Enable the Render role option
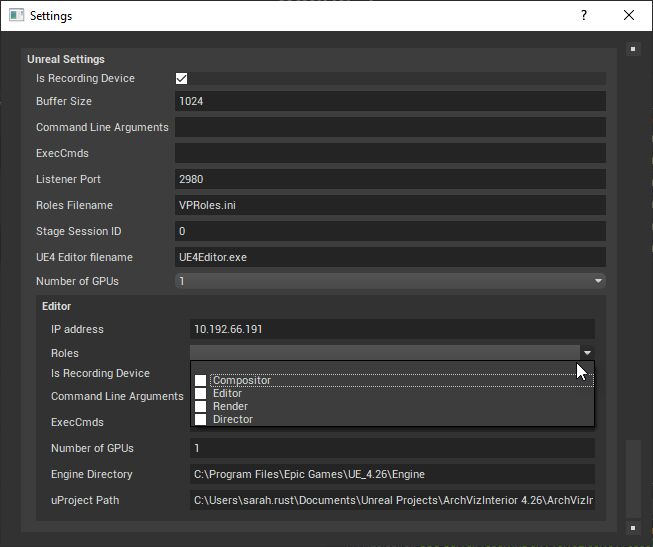Screen dimensions: 653x547 [201, 407]
